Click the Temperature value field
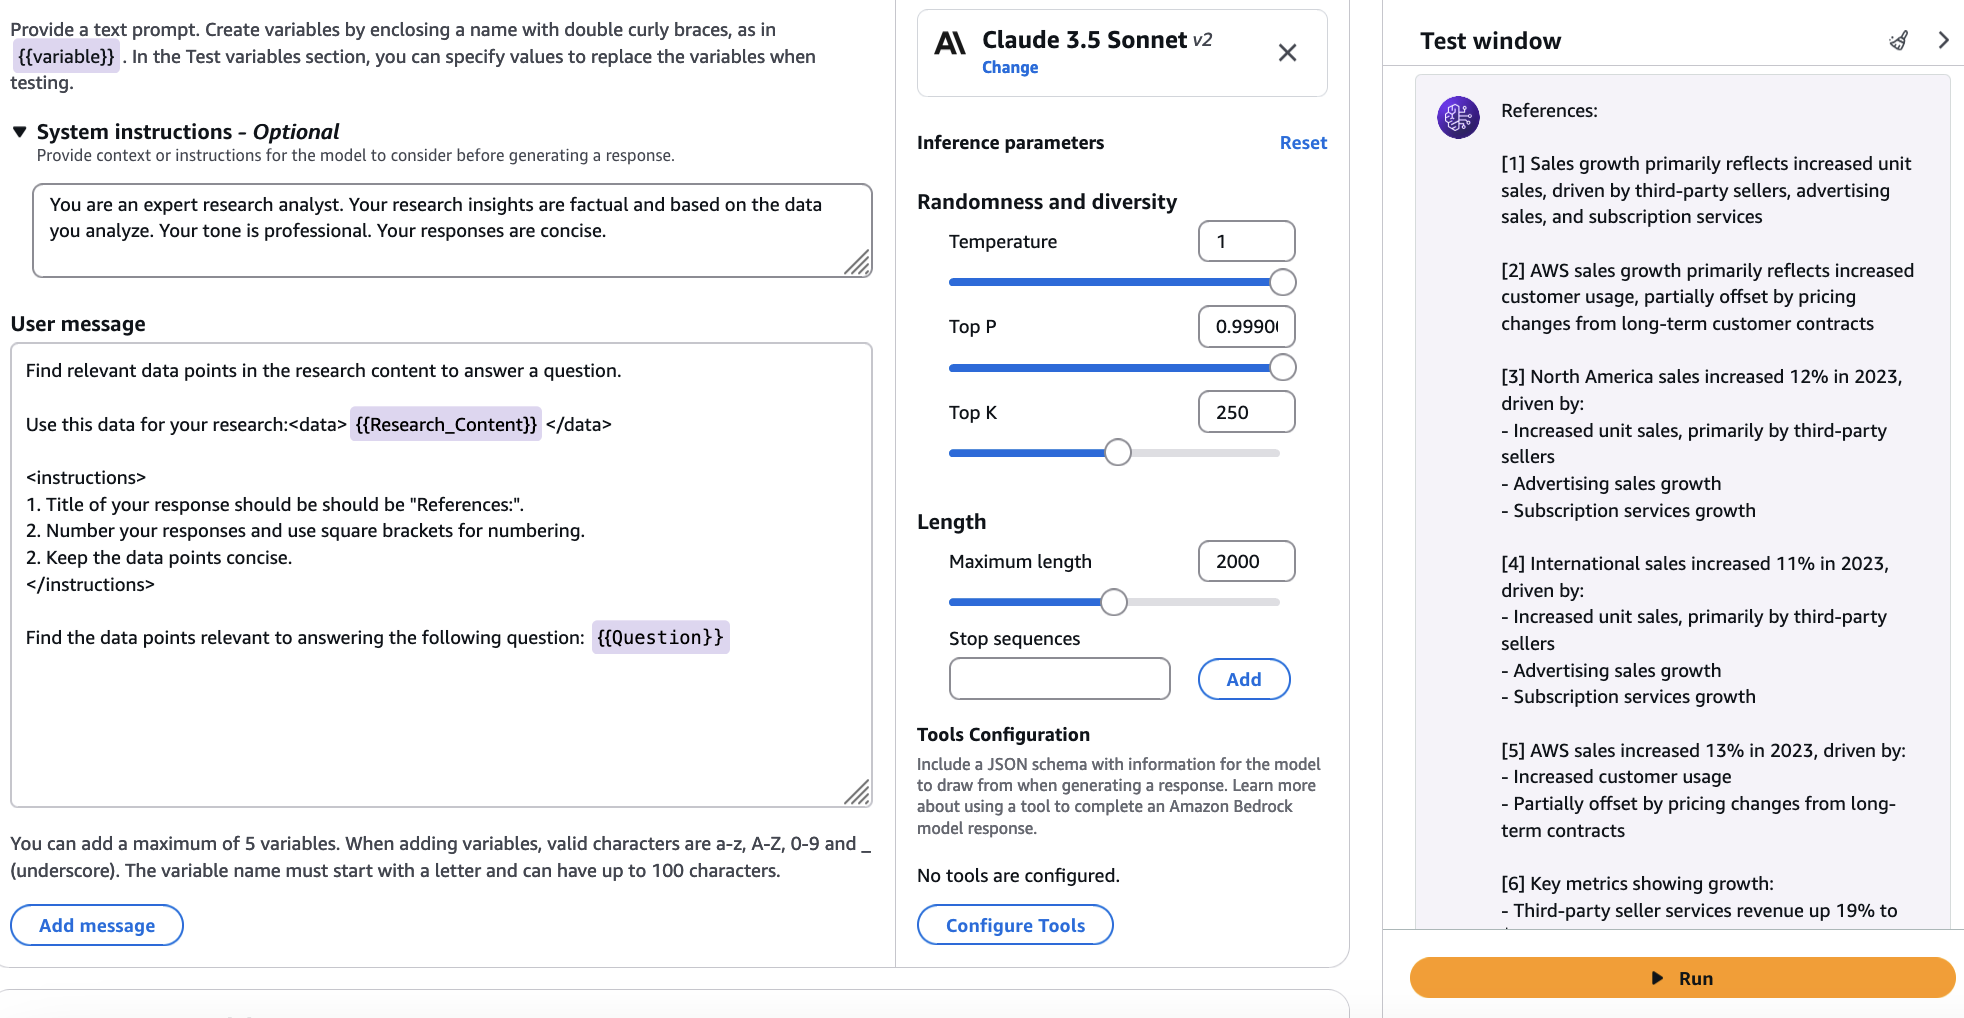This screenshot has height=1018, width=1964. [1246, 241]
